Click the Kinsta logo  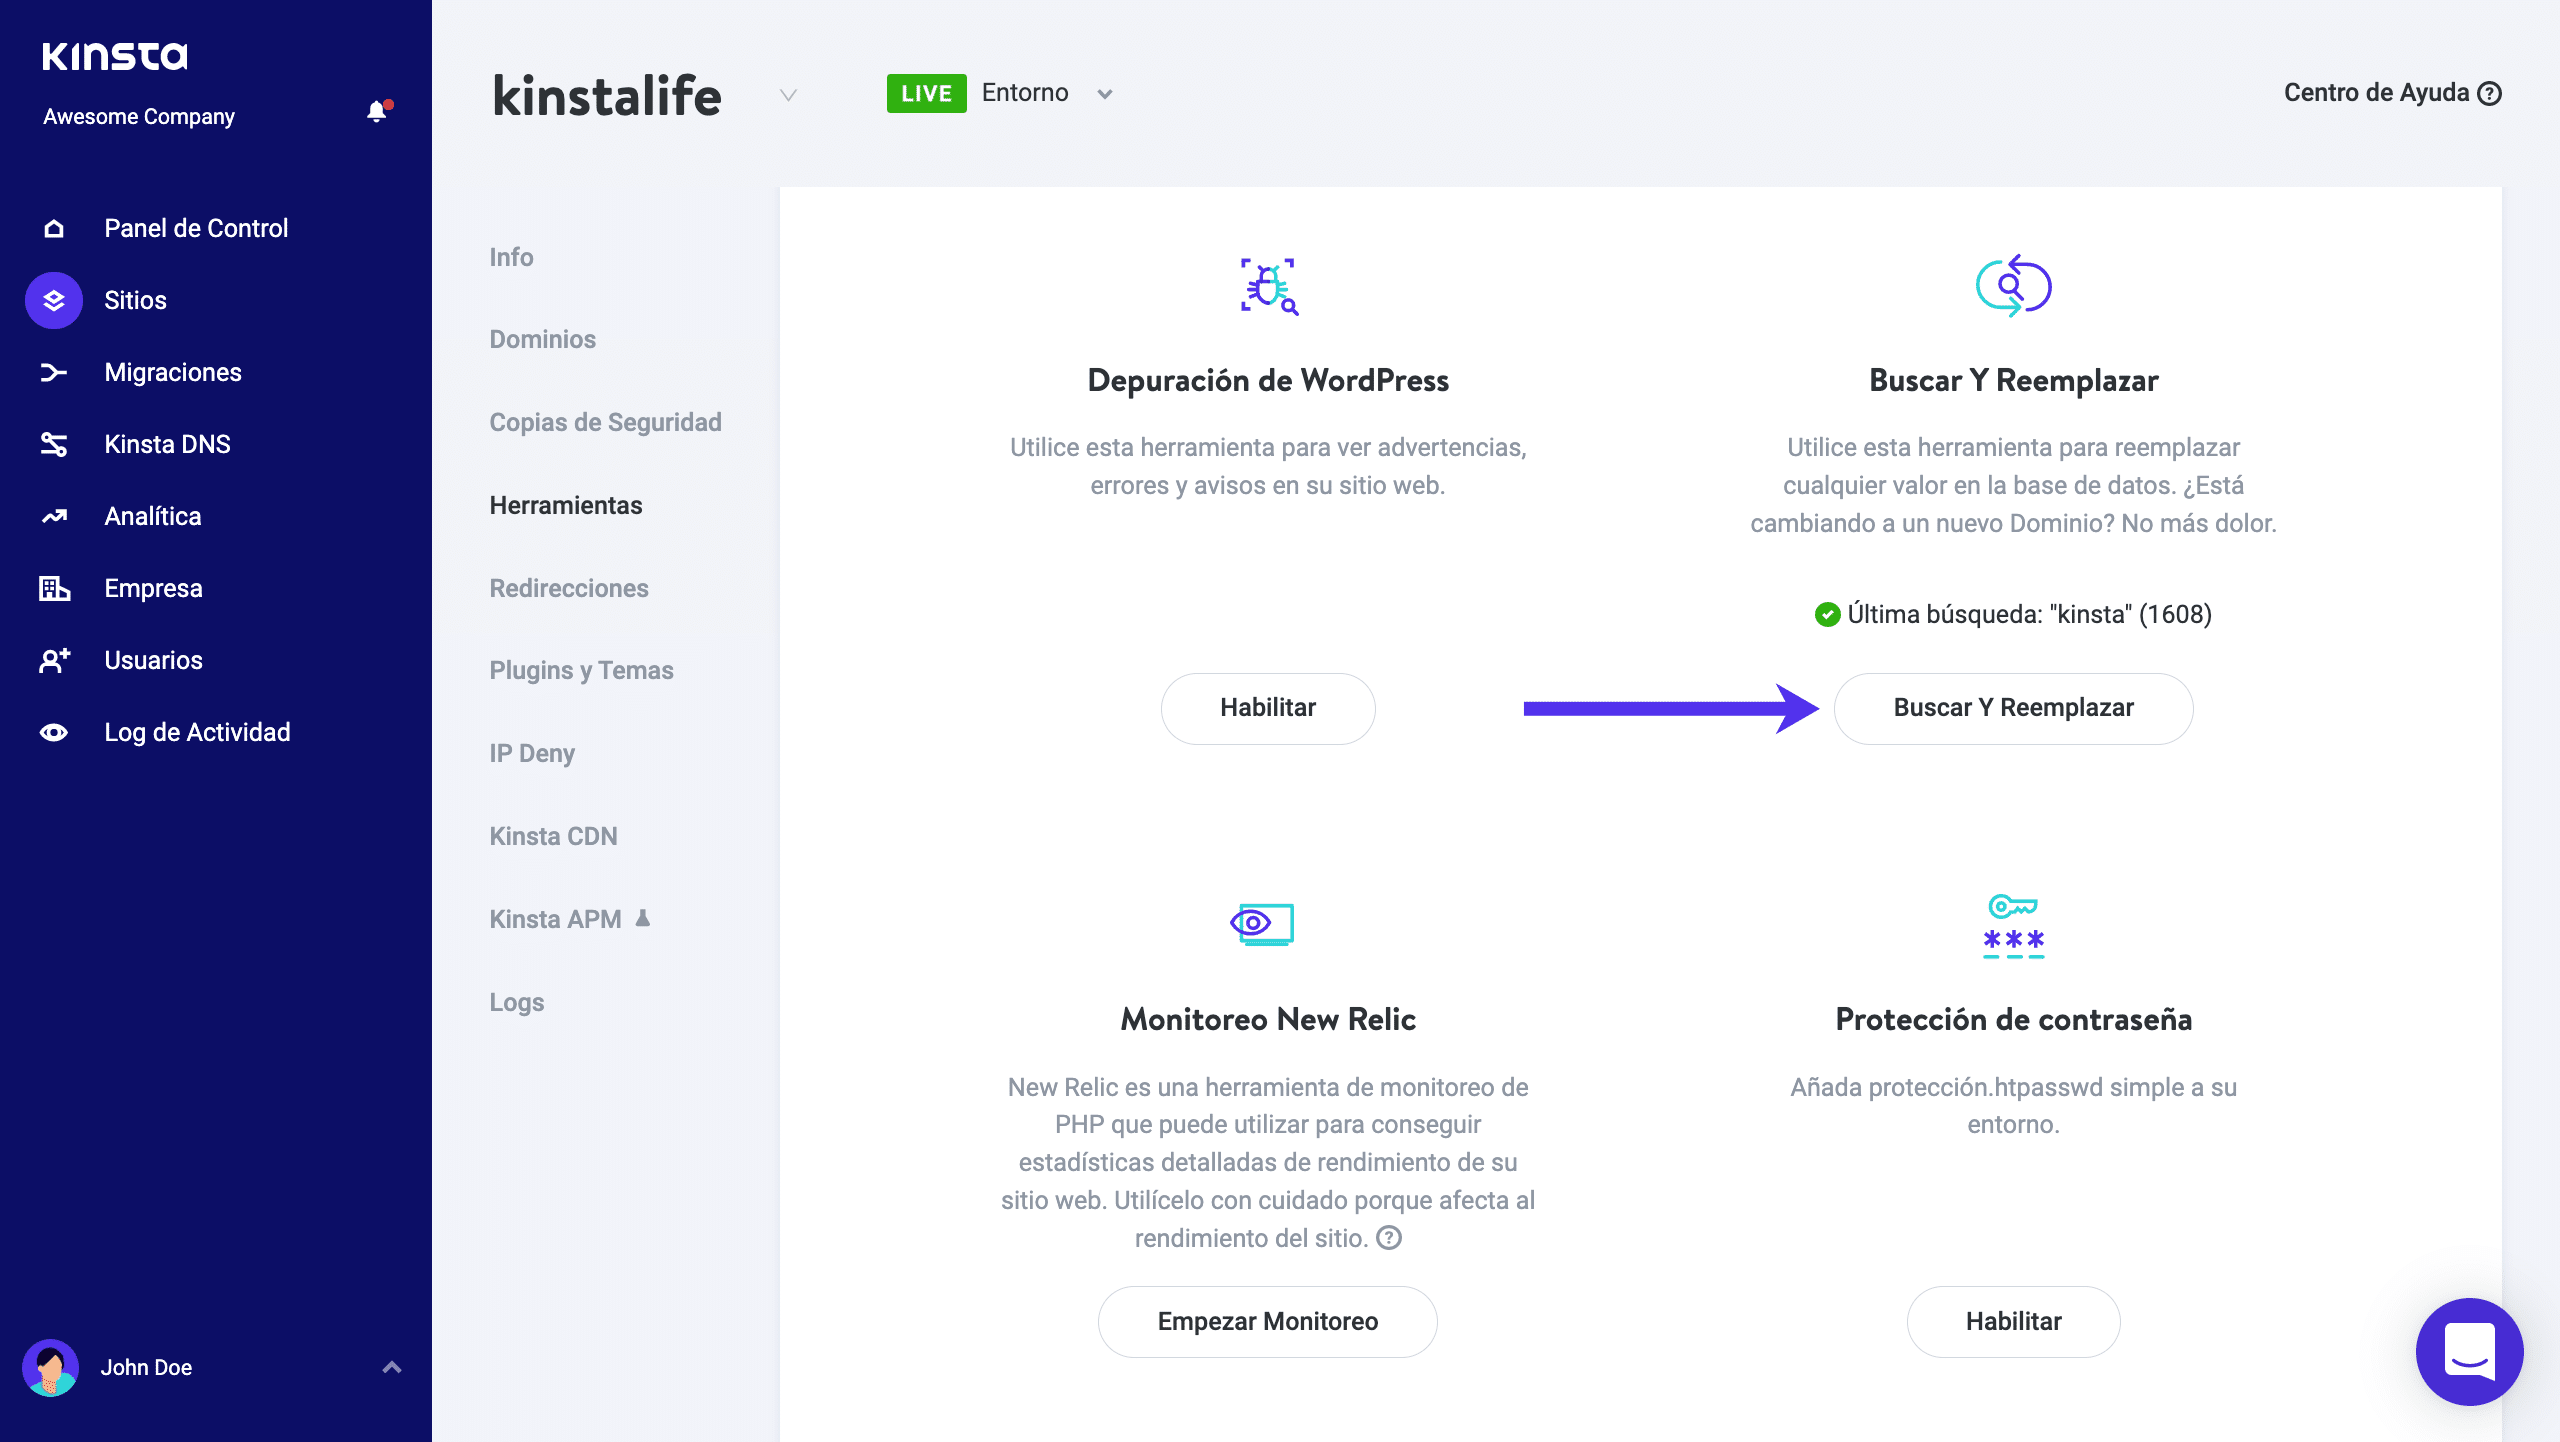115,56
